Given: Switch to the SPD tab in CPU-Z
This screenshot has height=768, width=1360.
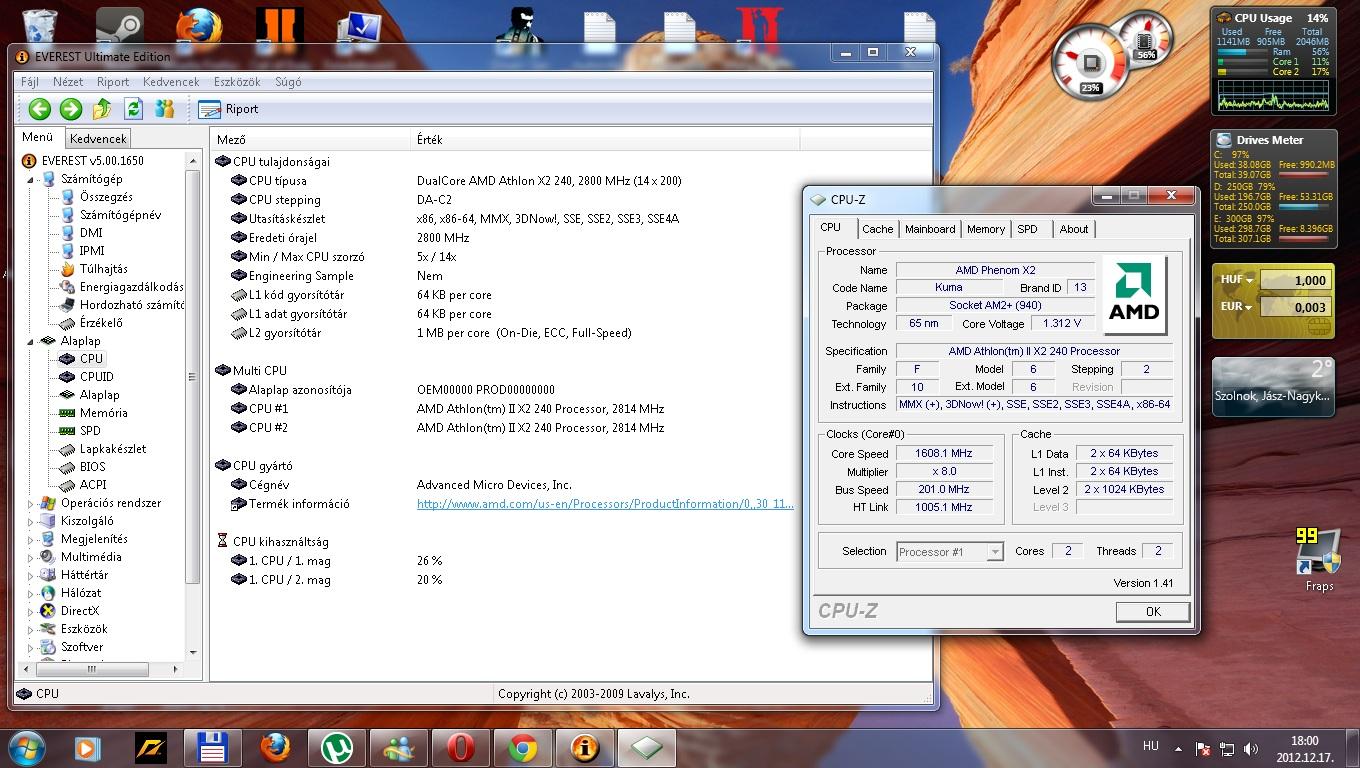Looking at the screenshot, I should click(1027, 229).
